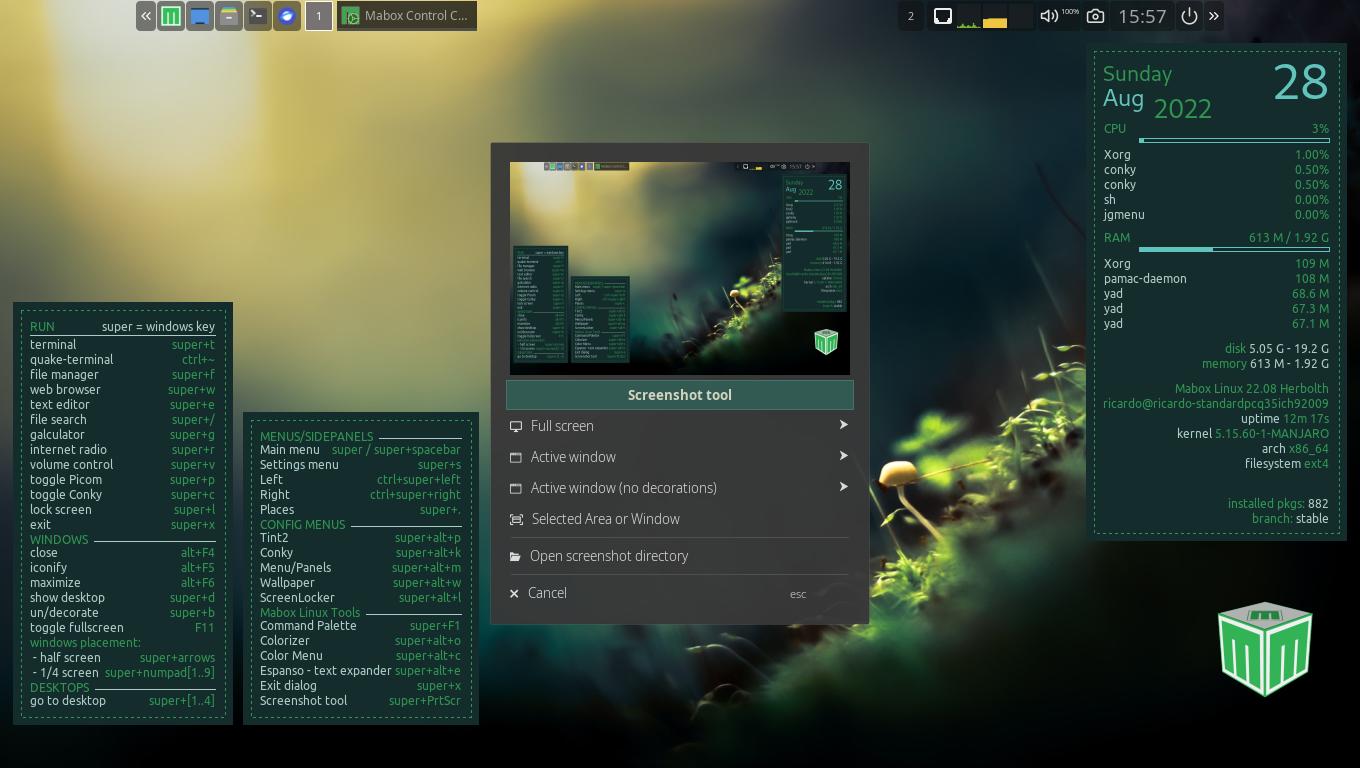The width and height of the screenshot is (1360, 768).
Task: Click the yellow memory graph in panel
Action: click(994, 16)
